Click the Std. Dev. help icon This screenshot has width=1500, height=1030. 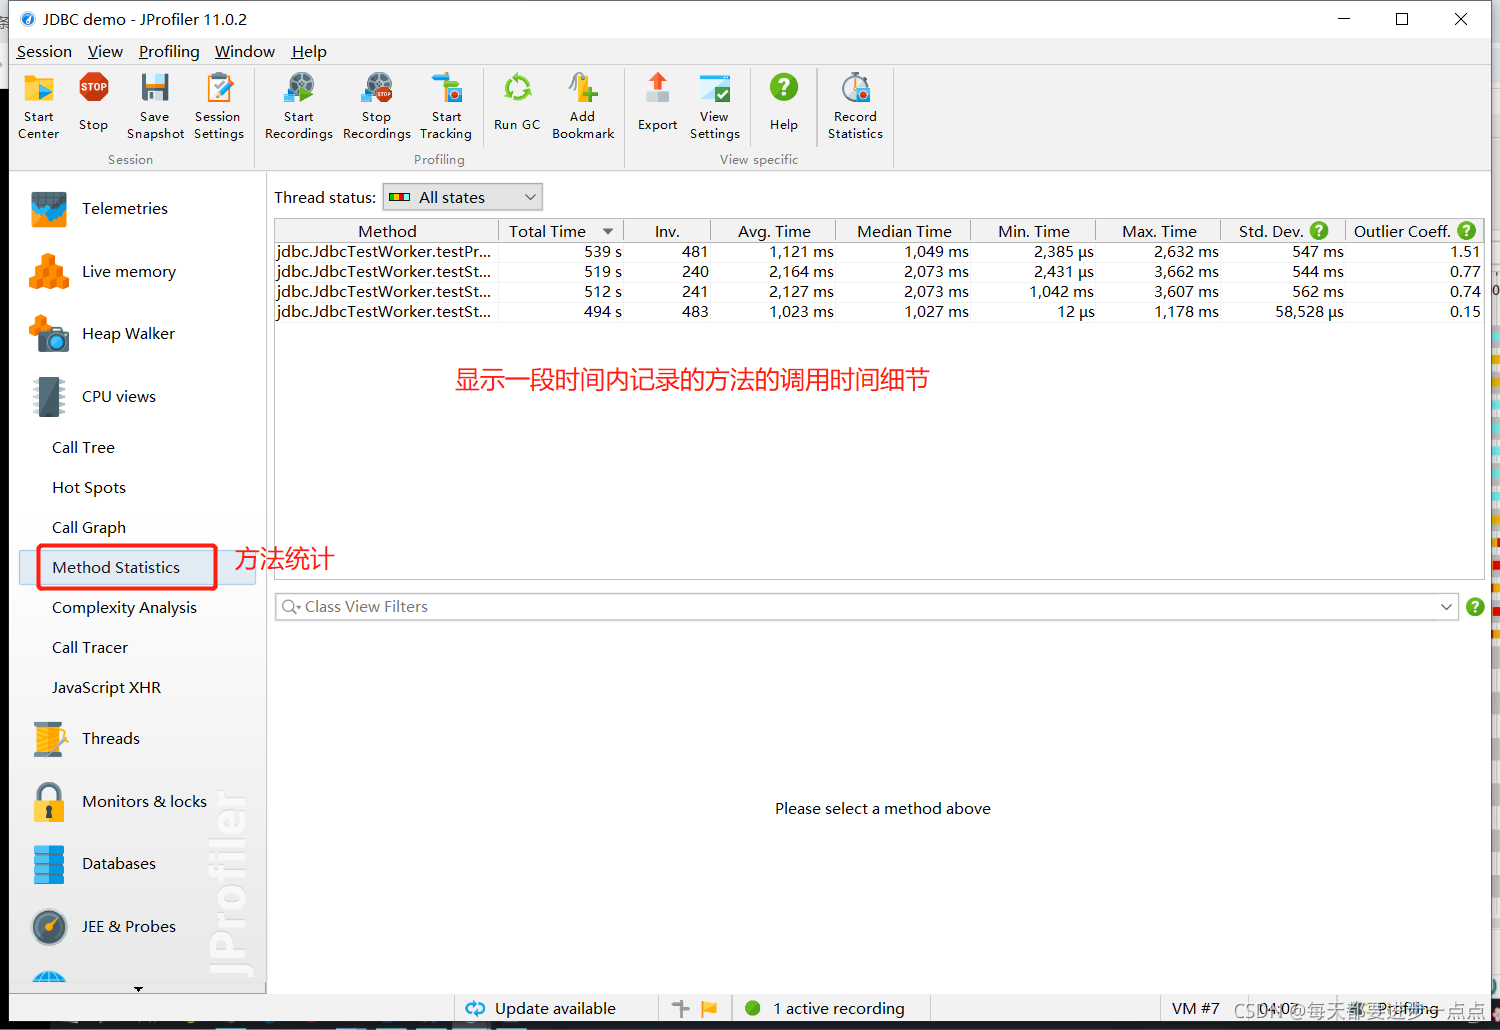1319,231
